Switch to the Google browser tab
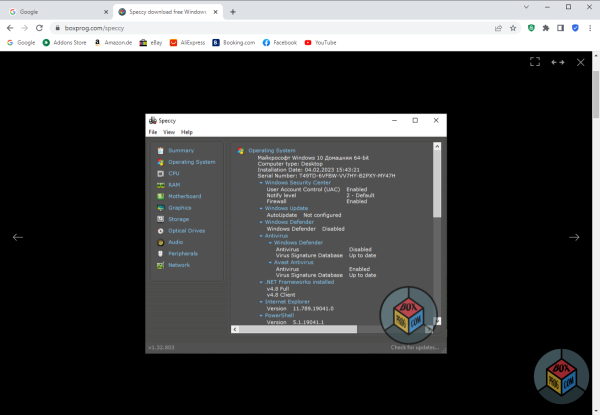The height and width of the screenshot is (415, 600). (x=59, y=12)
